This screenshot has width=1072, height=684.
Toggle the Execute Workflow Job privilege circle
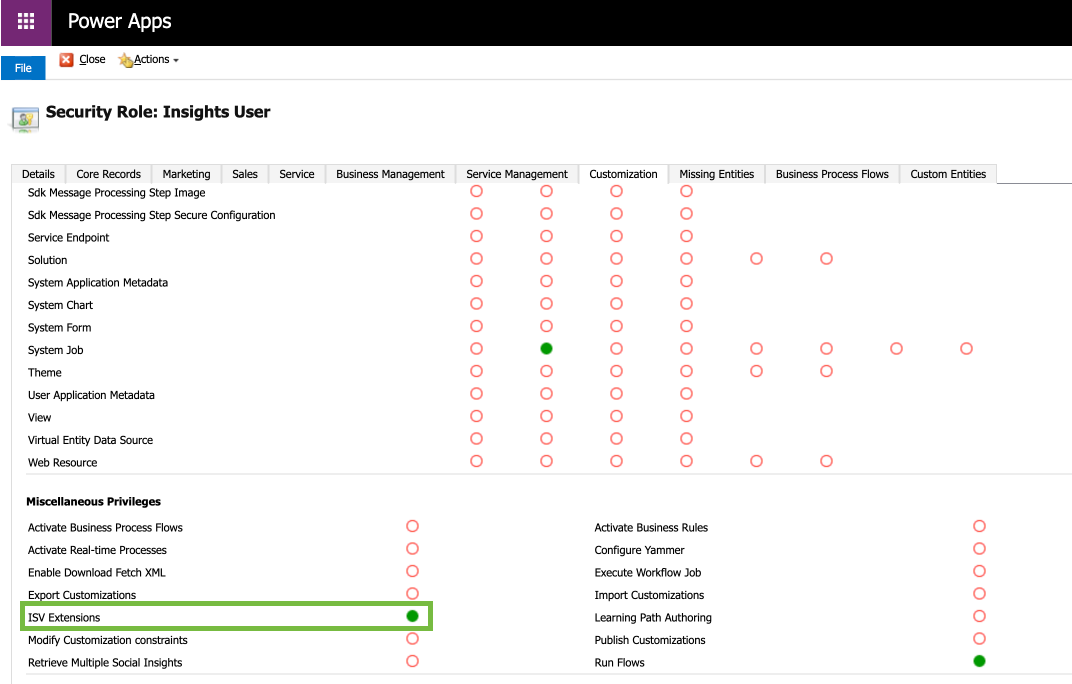pyautogui.click(x=980, y=571)
